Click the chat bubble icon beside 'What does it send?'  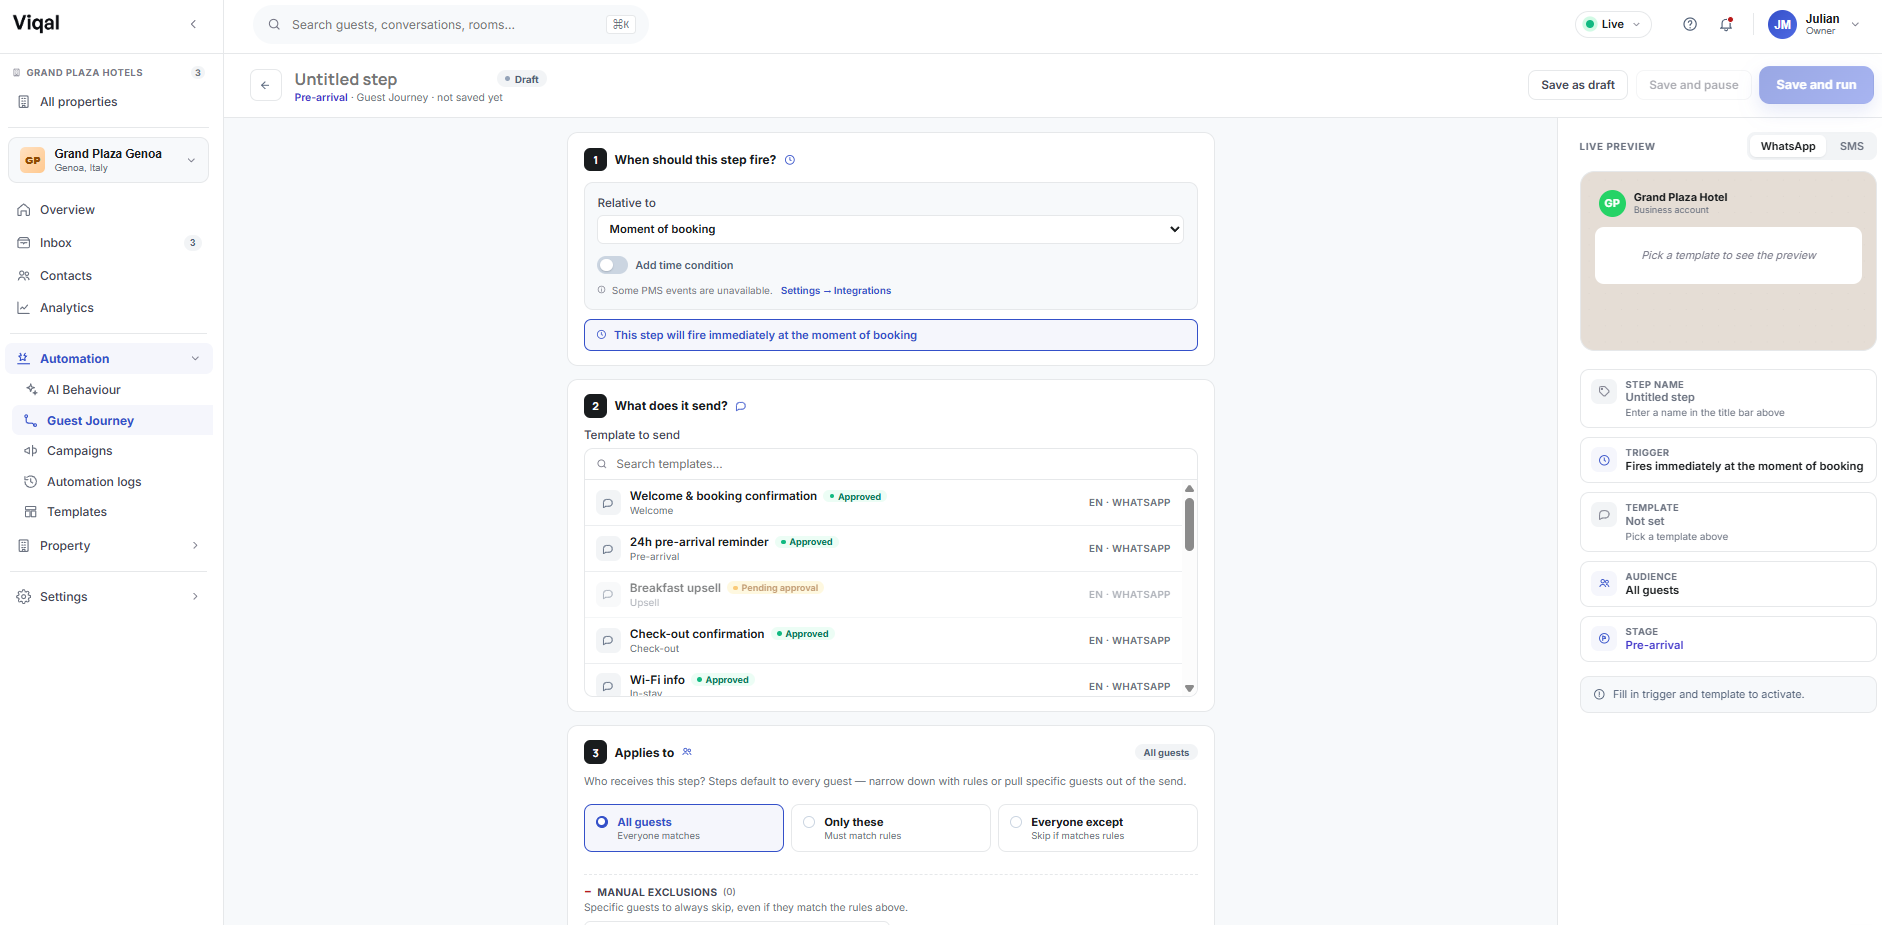pyautogui.click(x=741, y=406)
